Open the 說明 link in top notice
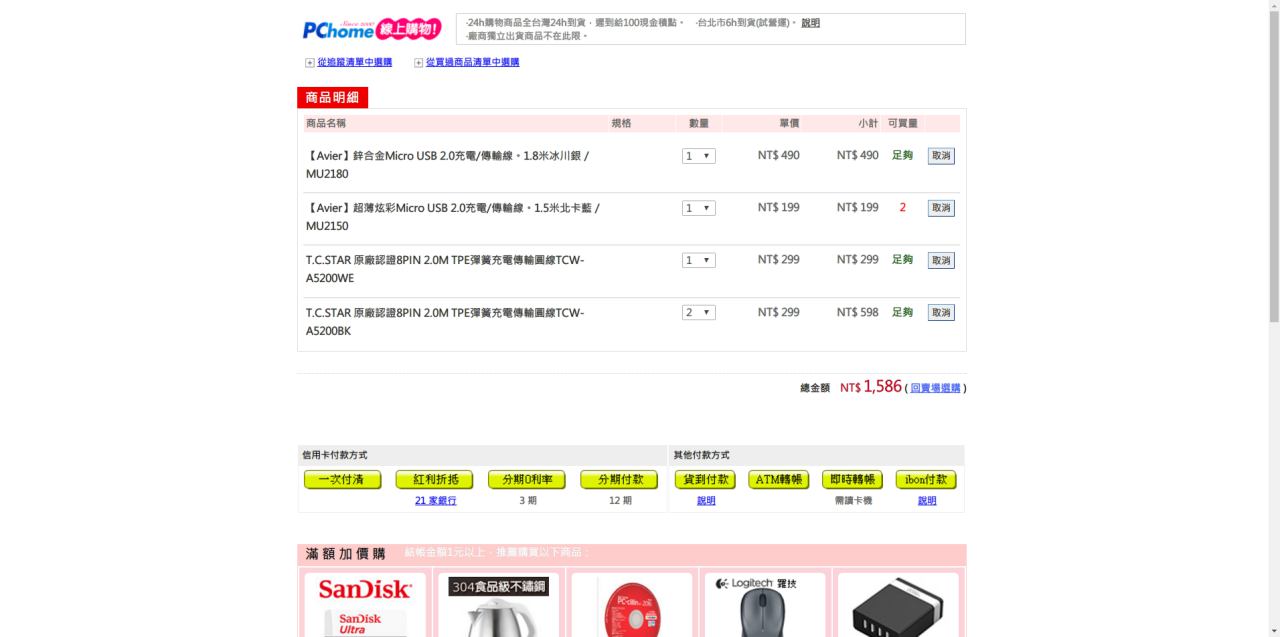 click(810, 23)
